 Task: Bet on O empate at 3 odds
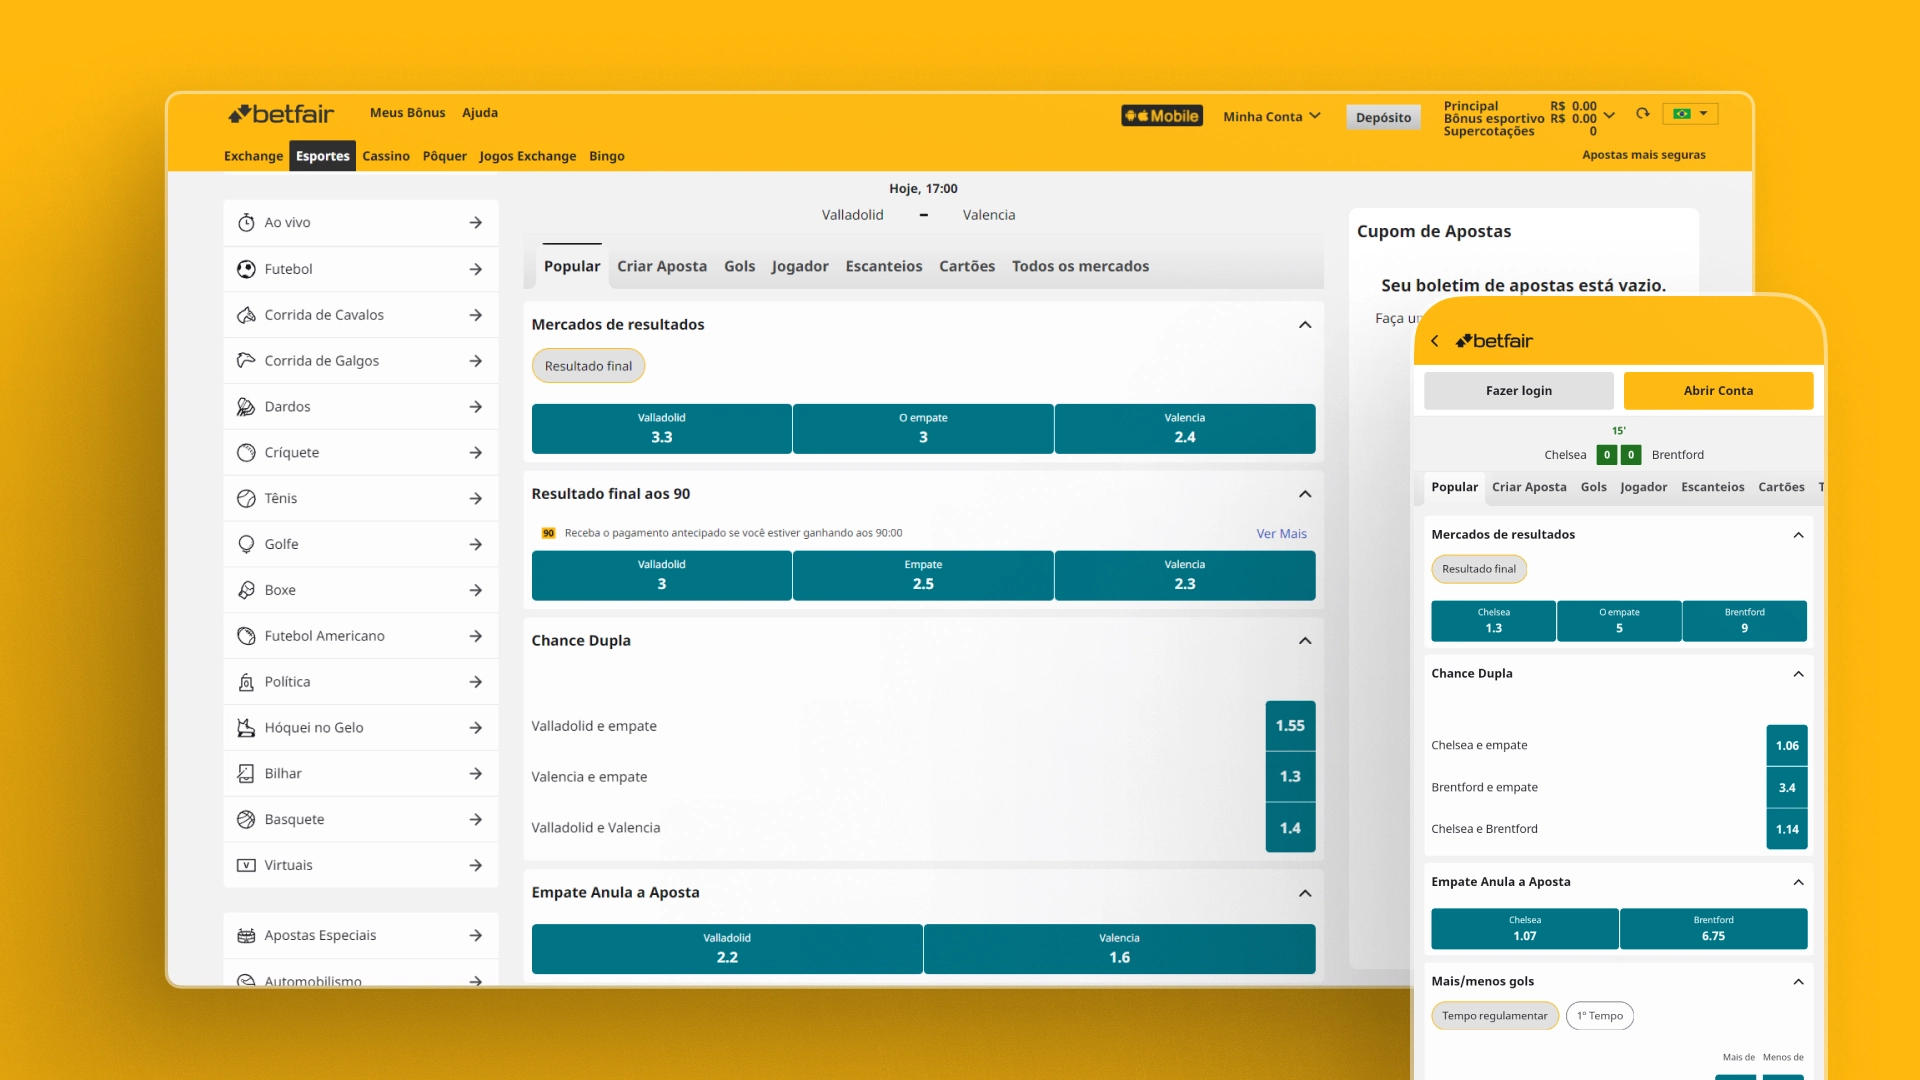923,429
